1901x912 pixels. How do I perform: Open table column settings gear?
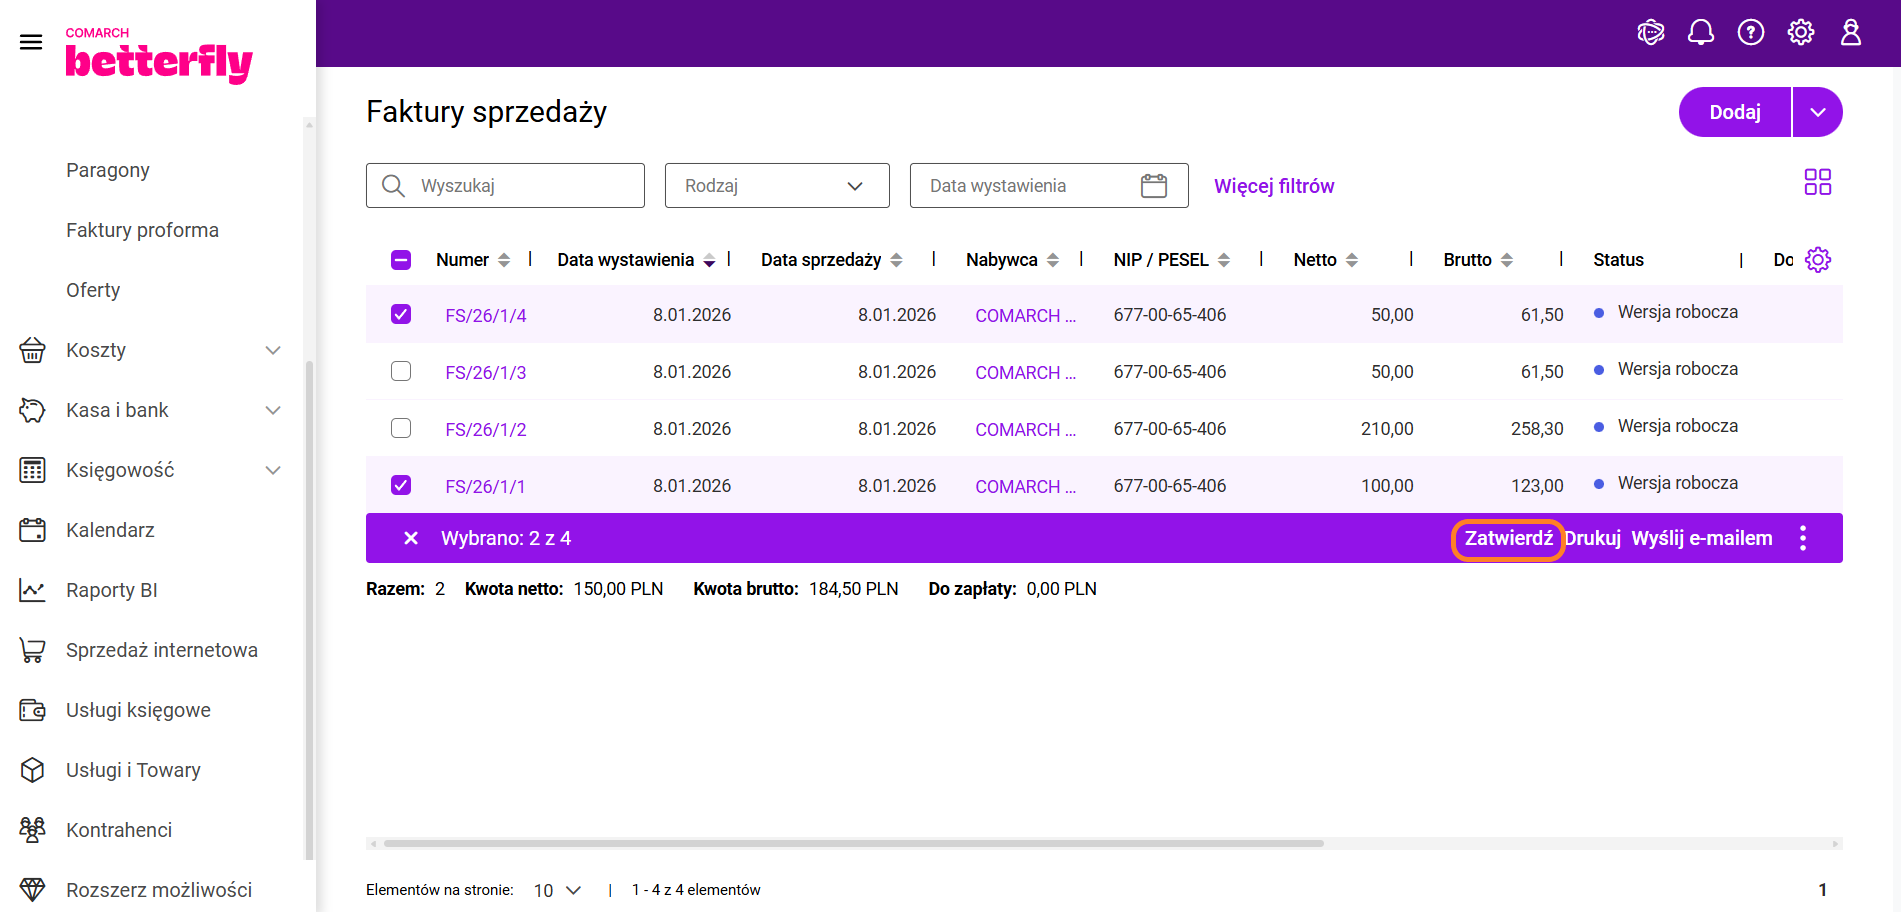(x=1817, y=260)
